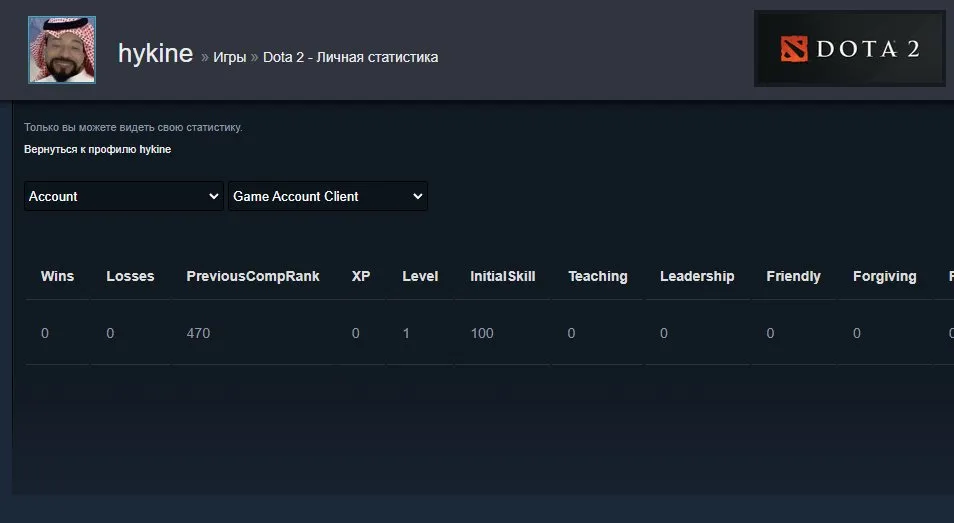Image resolution: width=954 pixels, height=523 pixels.
Task: Click the Account dropdown chevron arrow
Action: [x=214, y=196]
